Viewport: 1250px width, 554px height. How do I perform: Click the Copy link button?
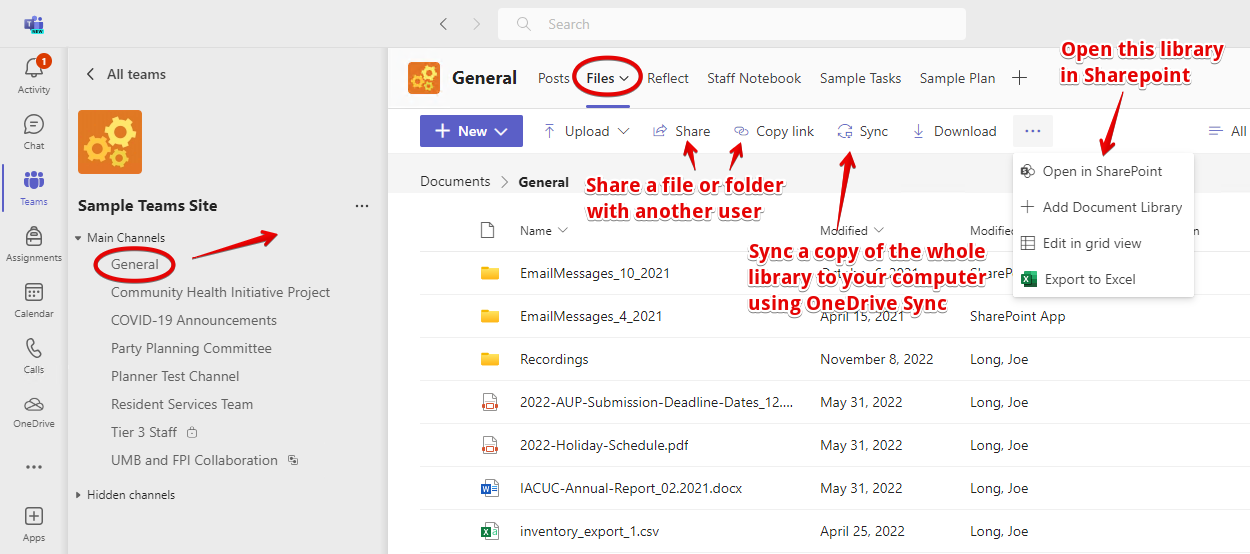click(x=774, y=131)
